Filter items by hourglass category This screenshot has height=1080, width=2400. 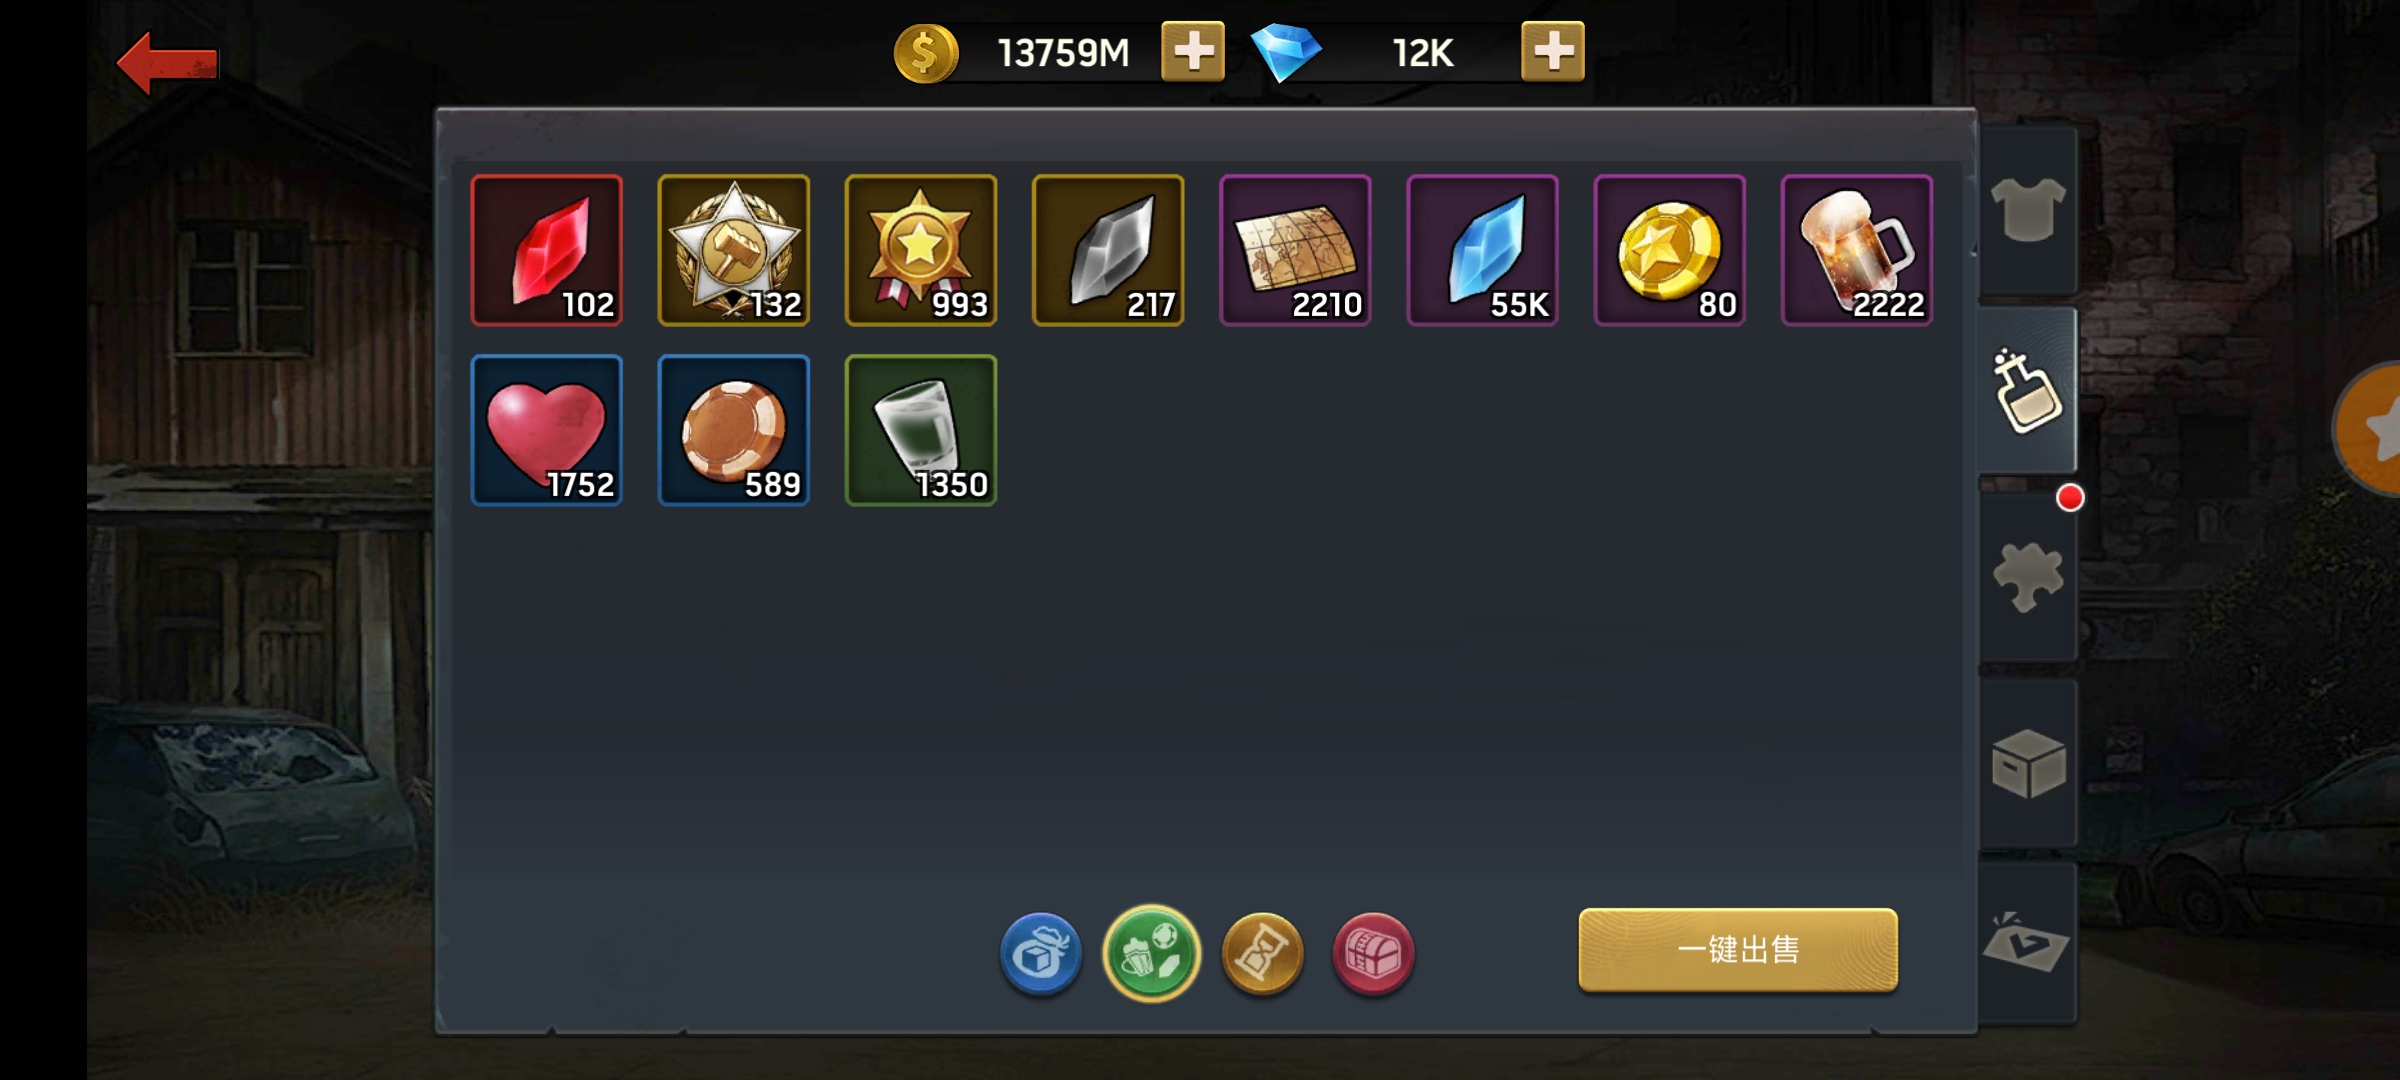[x=1263, y=953]
